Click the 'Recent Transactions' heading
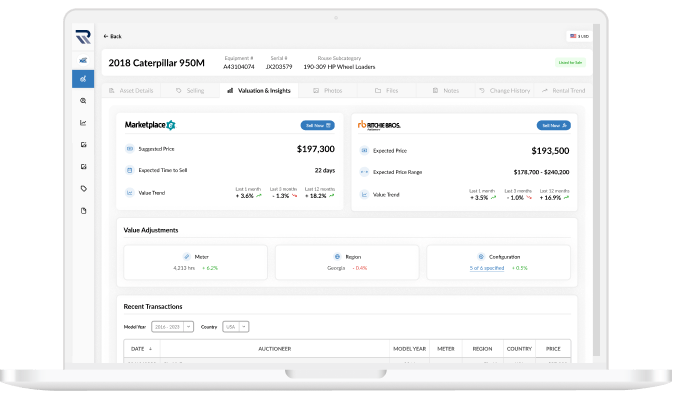 coord(153,307)
